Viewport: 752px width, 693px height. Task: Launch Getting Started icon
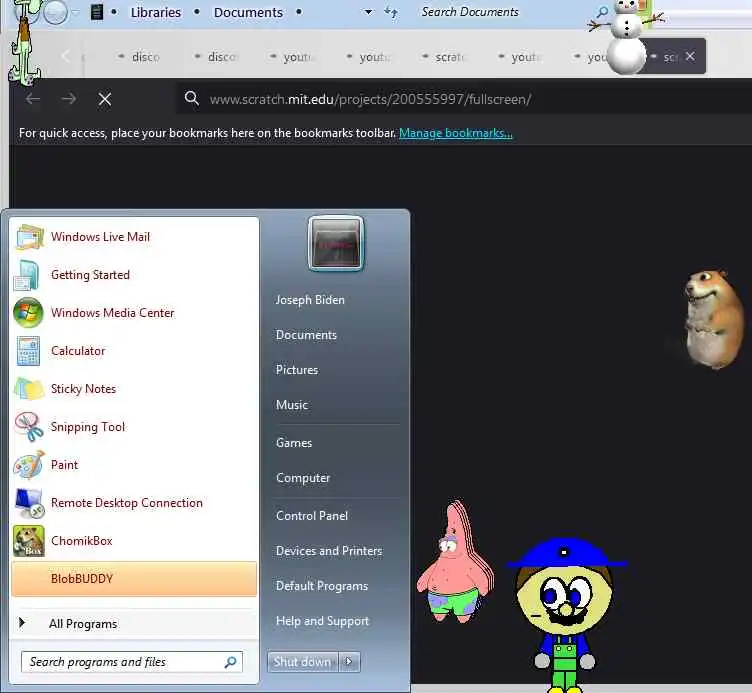28,275
